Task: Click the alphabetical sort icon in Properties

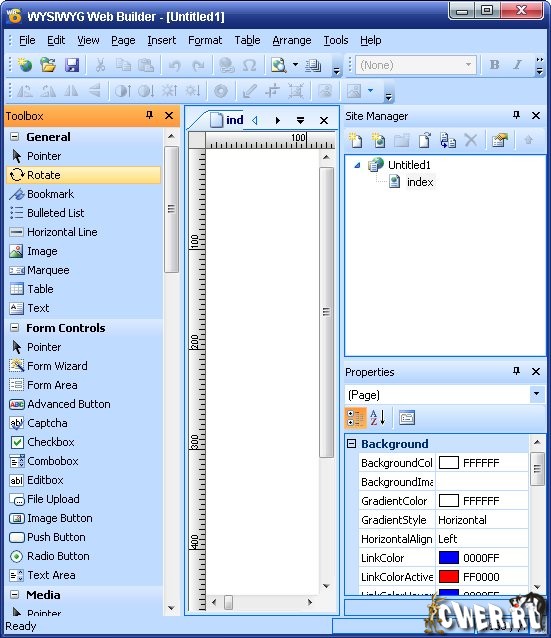Action: (378, 418)
